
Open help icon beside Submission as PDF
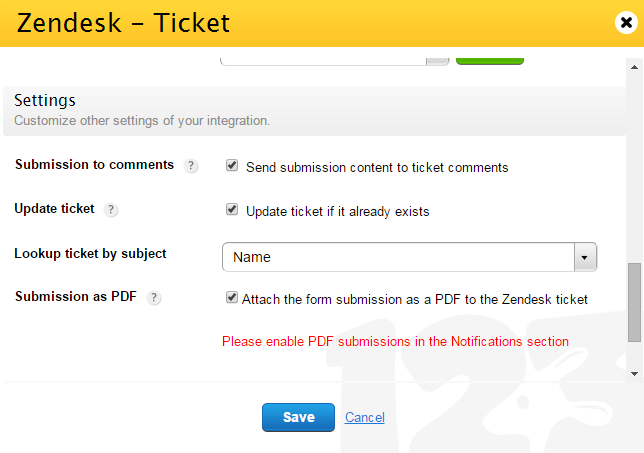[x=154, y=297]
